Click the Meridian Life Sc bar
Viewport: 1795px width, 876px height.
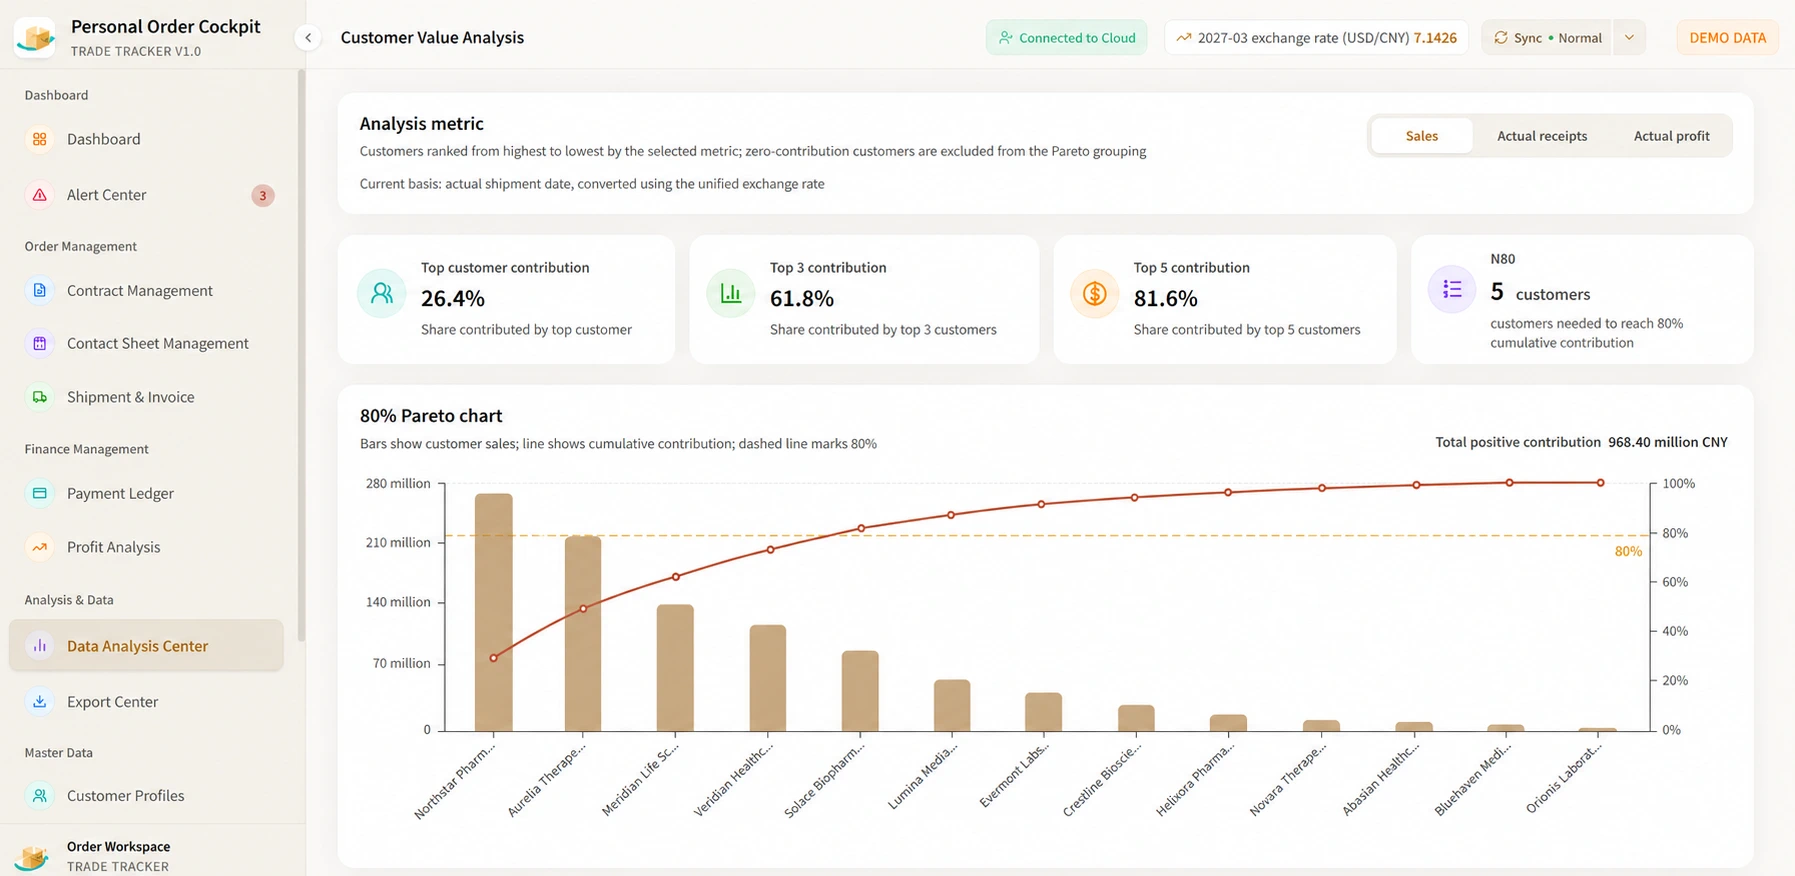coord(675,668)
